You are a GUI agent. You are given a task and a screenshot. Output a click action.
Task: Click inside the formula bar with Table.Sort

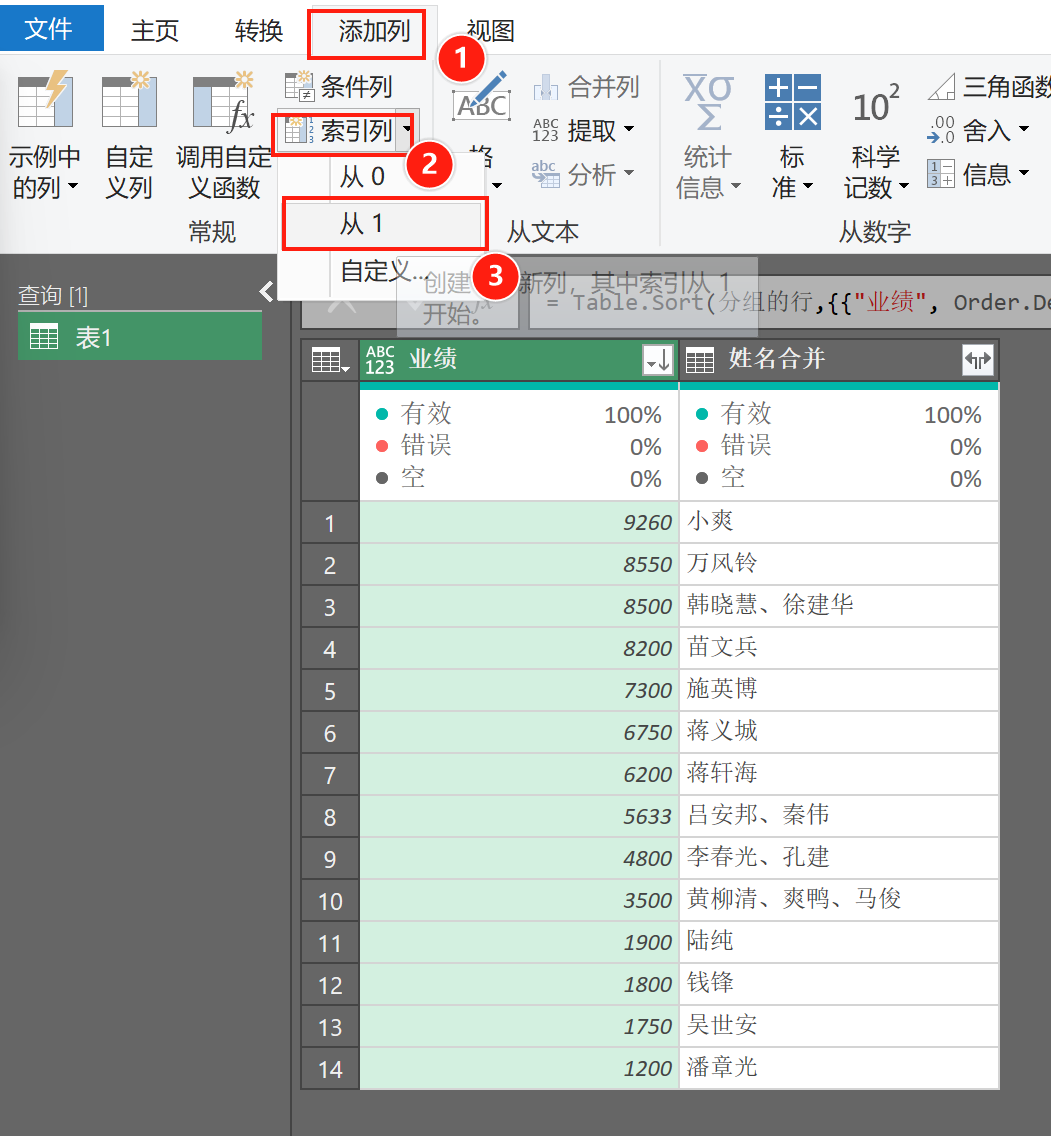(x=790, y=302)
